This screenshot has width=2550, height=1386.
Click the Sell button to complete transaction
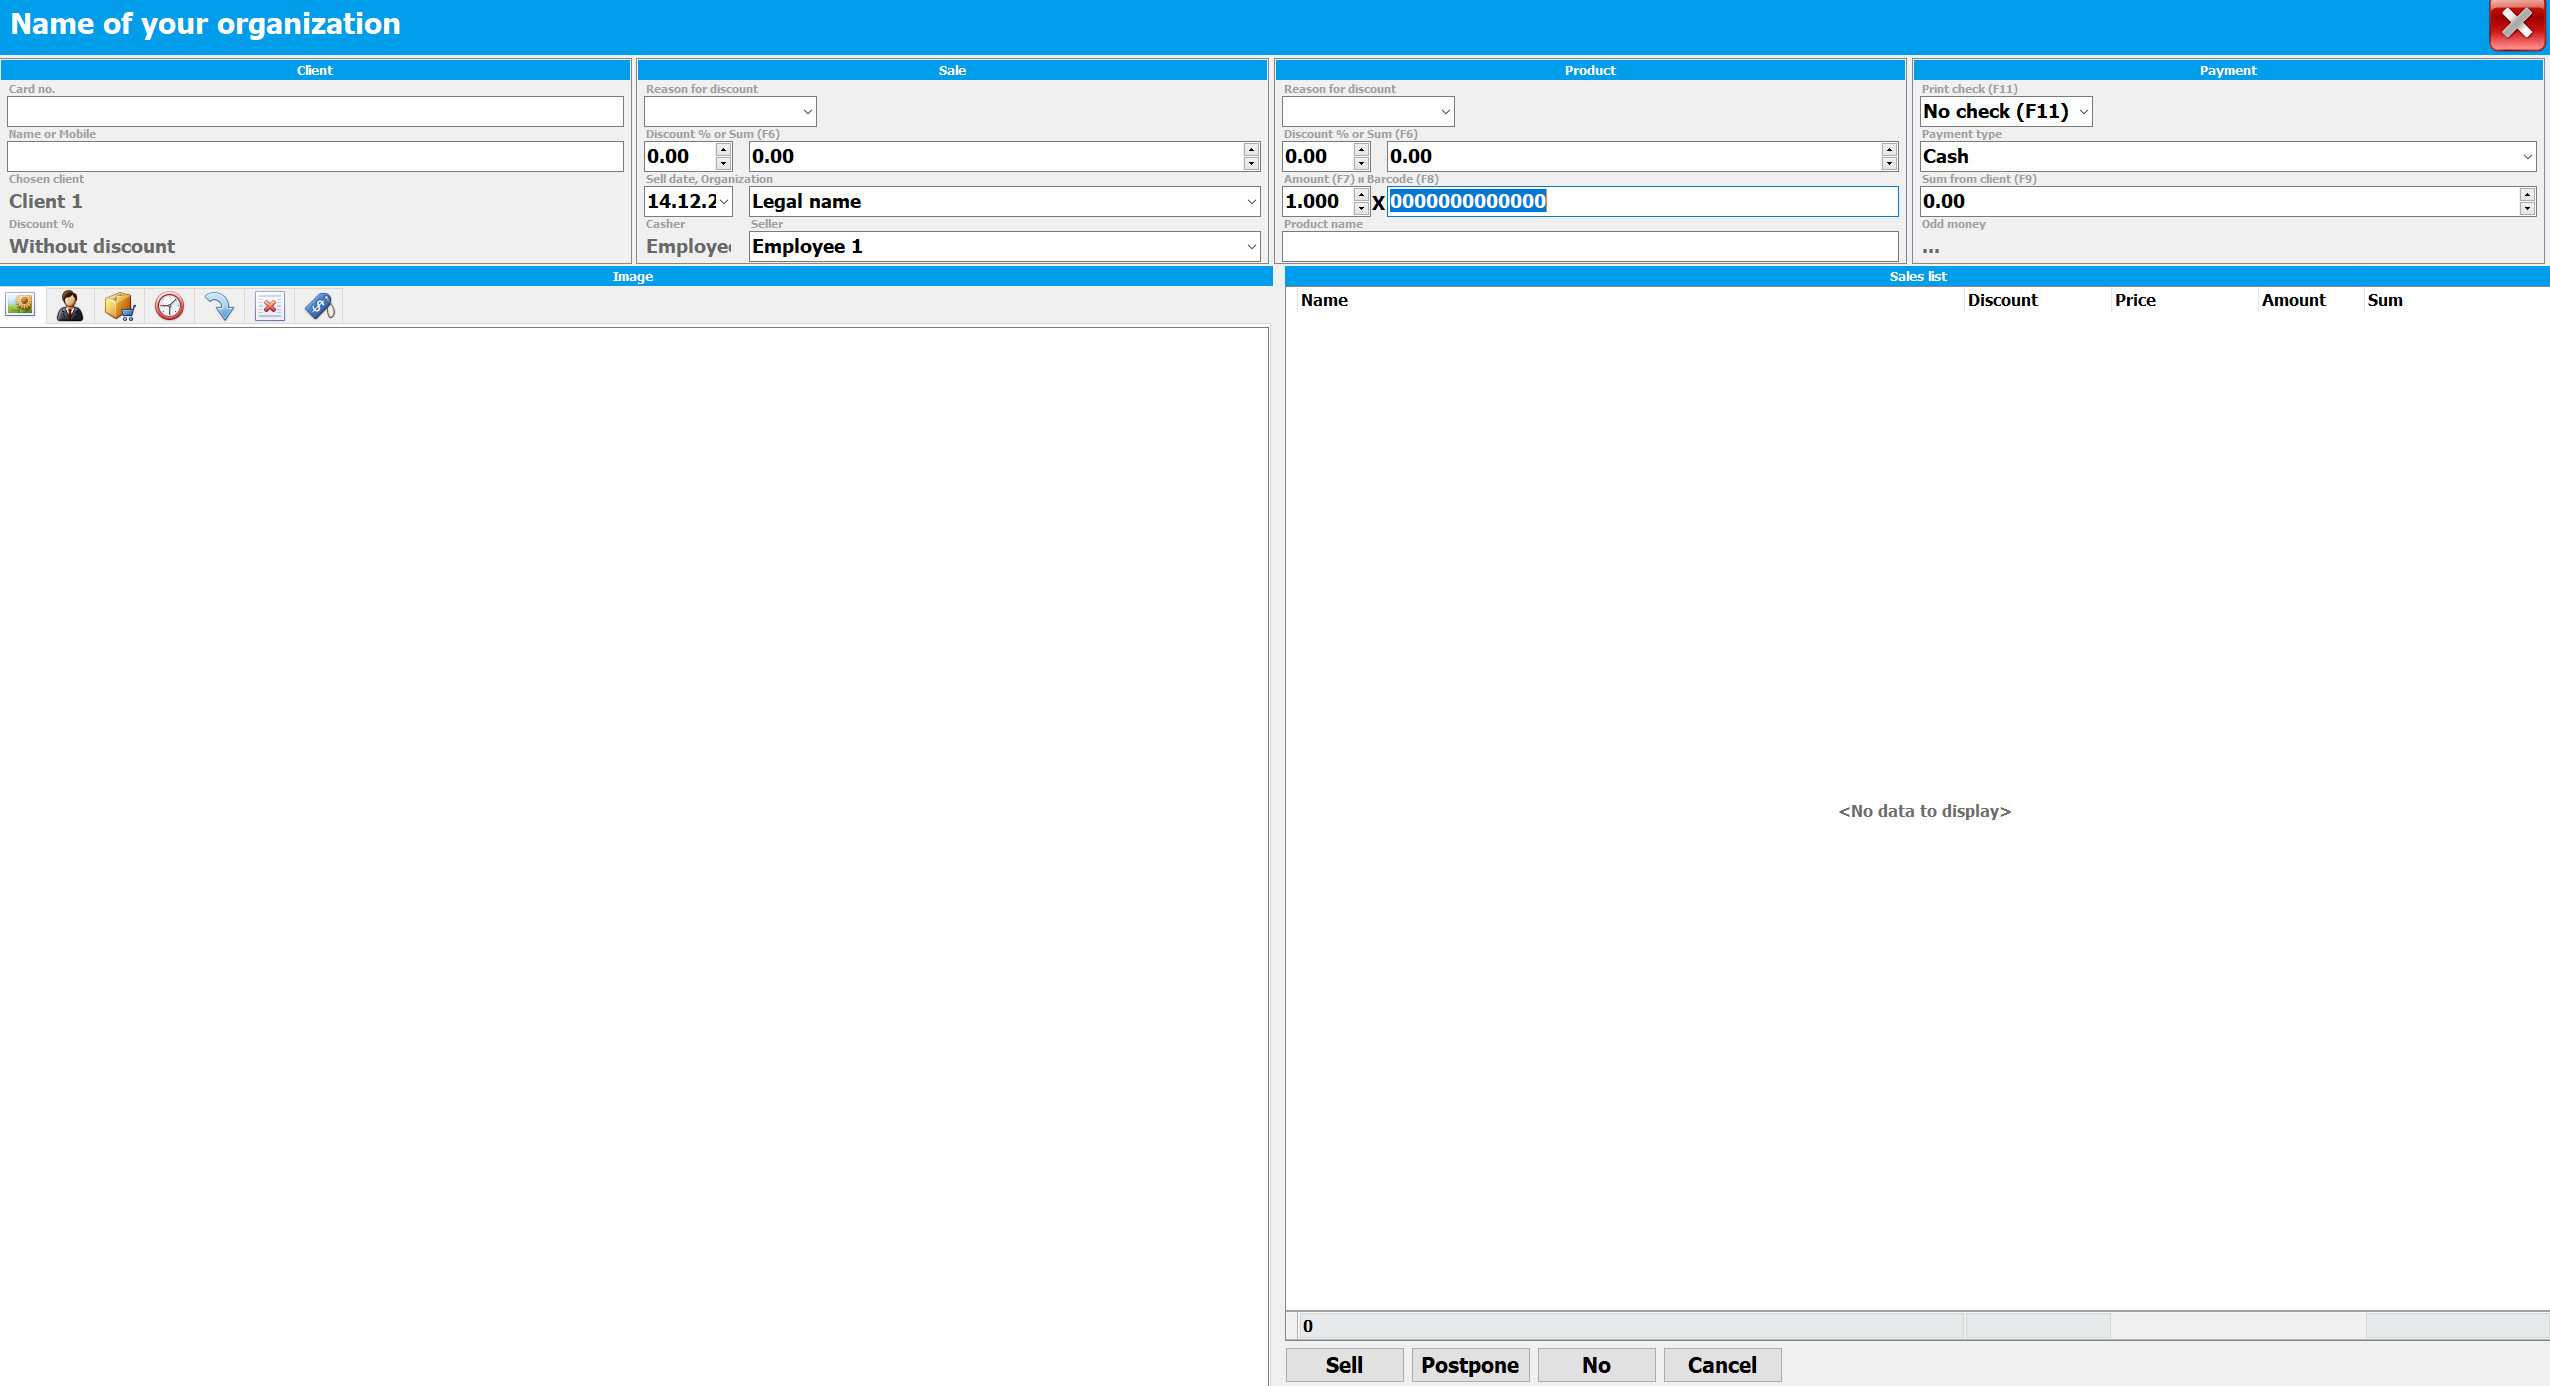1347,1364
